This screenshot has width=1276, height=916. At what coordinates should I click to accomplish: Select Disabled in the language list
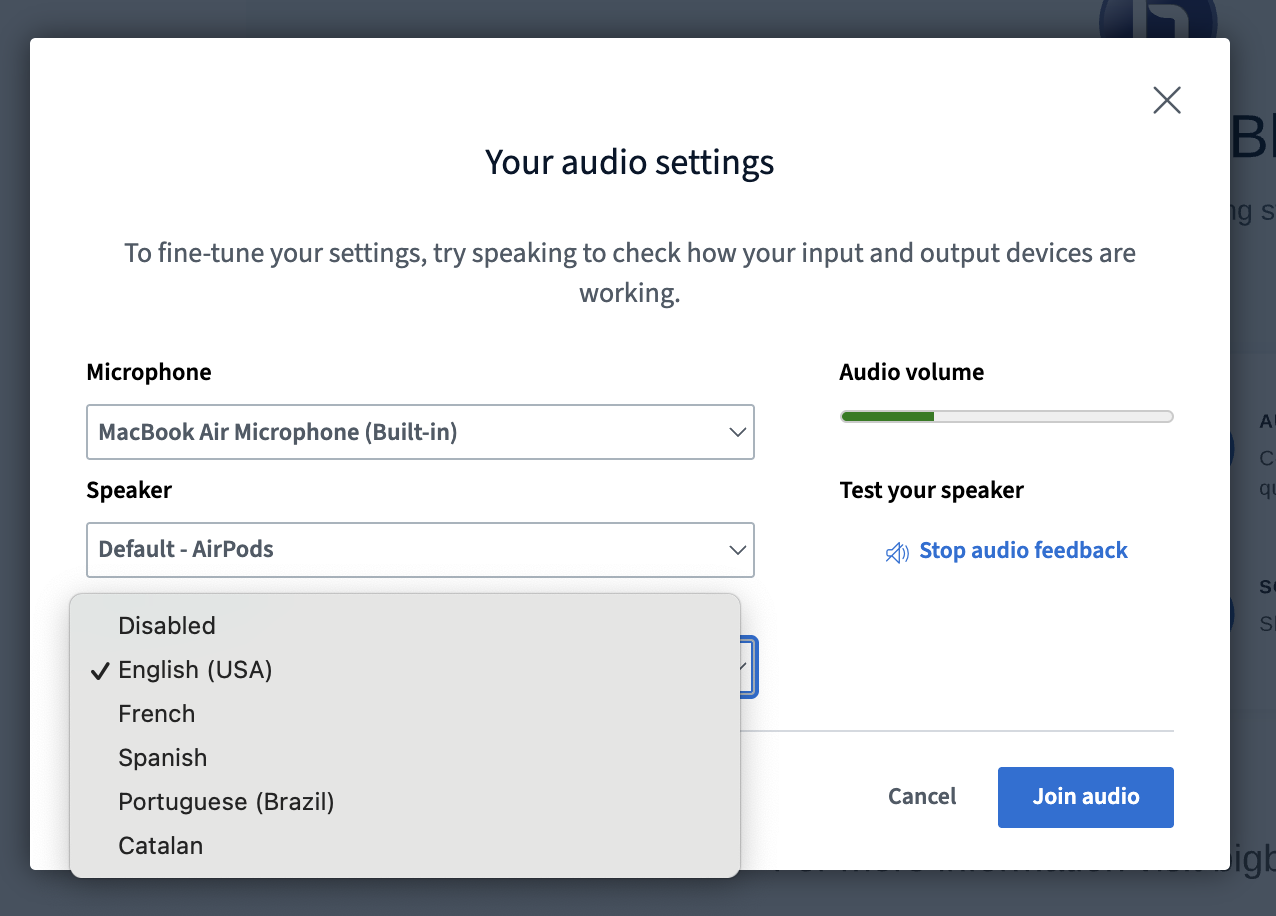(x=405, y=626)
